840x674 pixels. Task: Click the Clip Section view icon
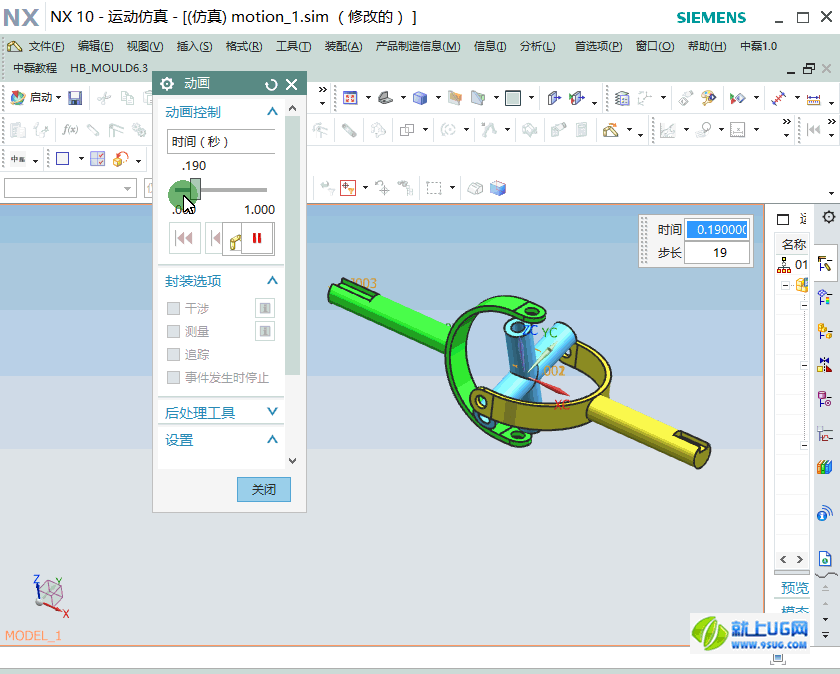(478, 98)
